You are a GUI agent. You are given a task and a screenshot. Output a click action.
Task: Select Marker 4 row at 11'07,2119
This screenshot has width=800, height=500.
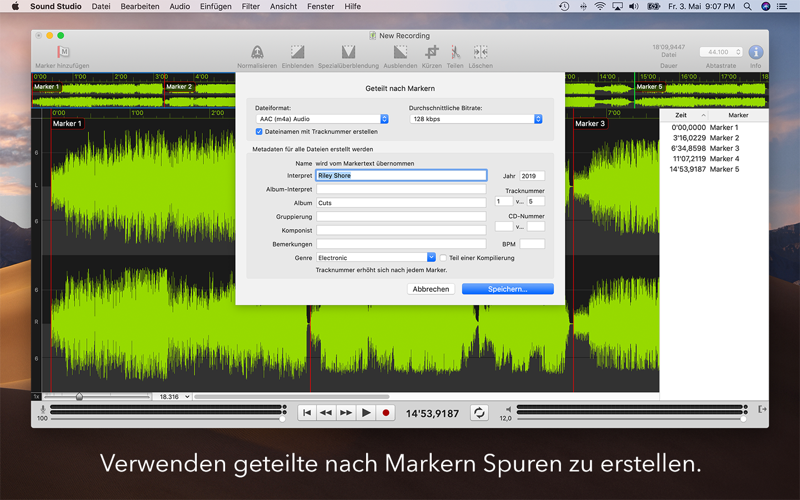coord(714,159)
